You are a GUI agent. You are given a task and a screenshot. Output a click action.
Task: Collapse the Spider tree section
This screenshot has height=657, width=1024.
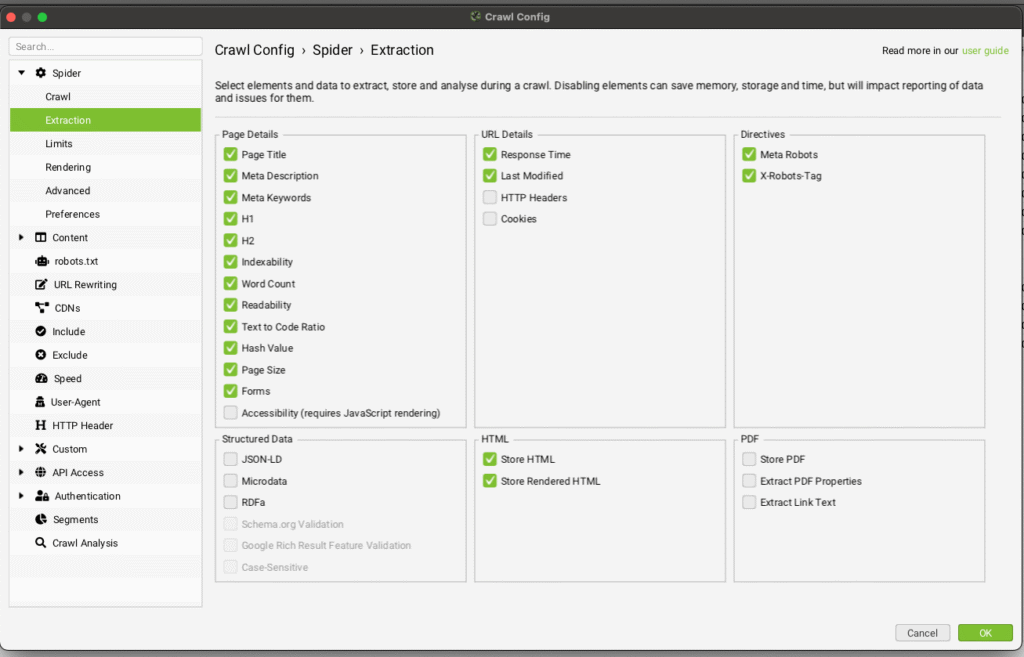point(21,73)
